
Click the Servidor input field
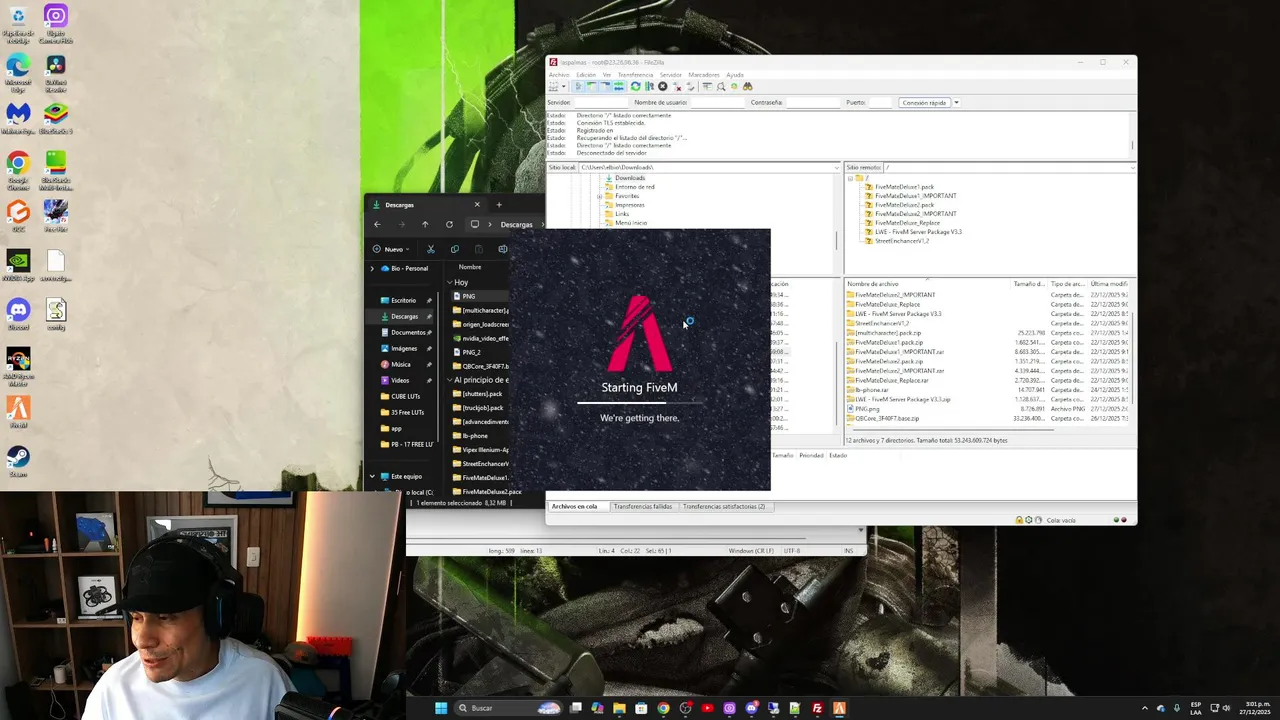point(600,102)
